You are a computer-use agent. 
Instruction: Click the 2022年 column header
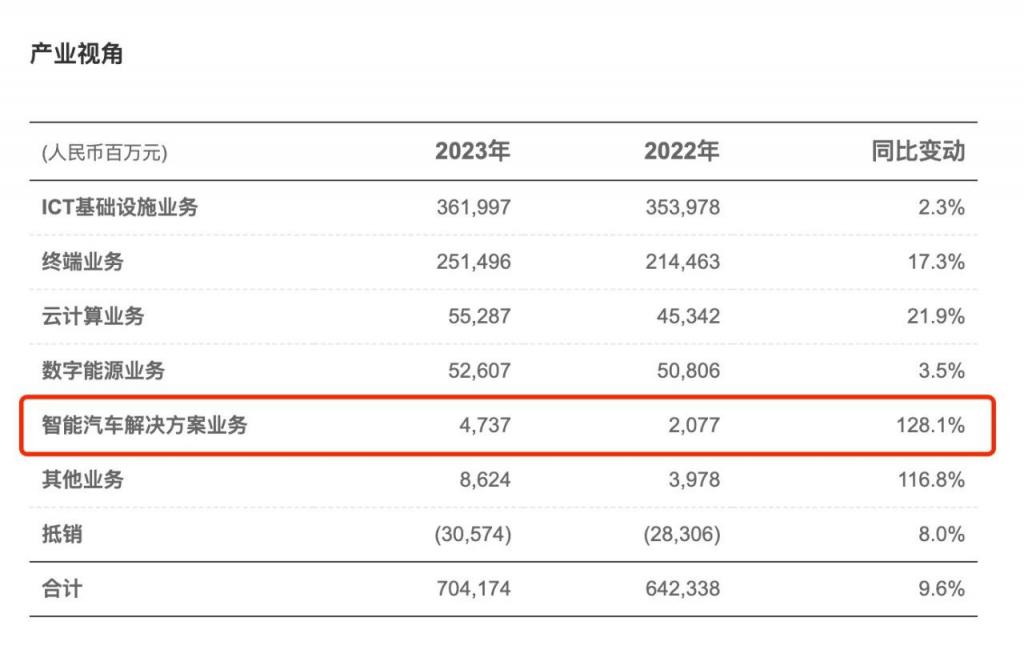click(681, 152)
